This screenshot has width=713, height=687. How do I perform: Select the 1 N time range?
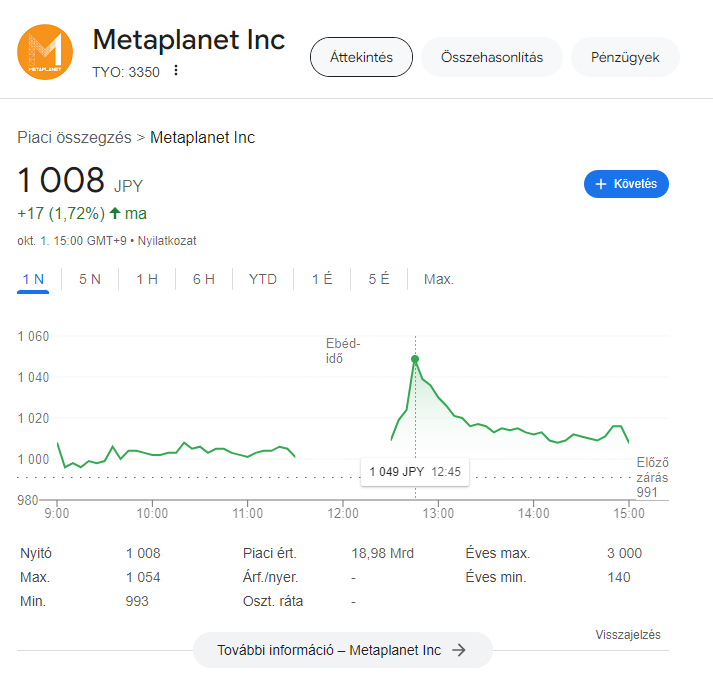pos(33,279)
